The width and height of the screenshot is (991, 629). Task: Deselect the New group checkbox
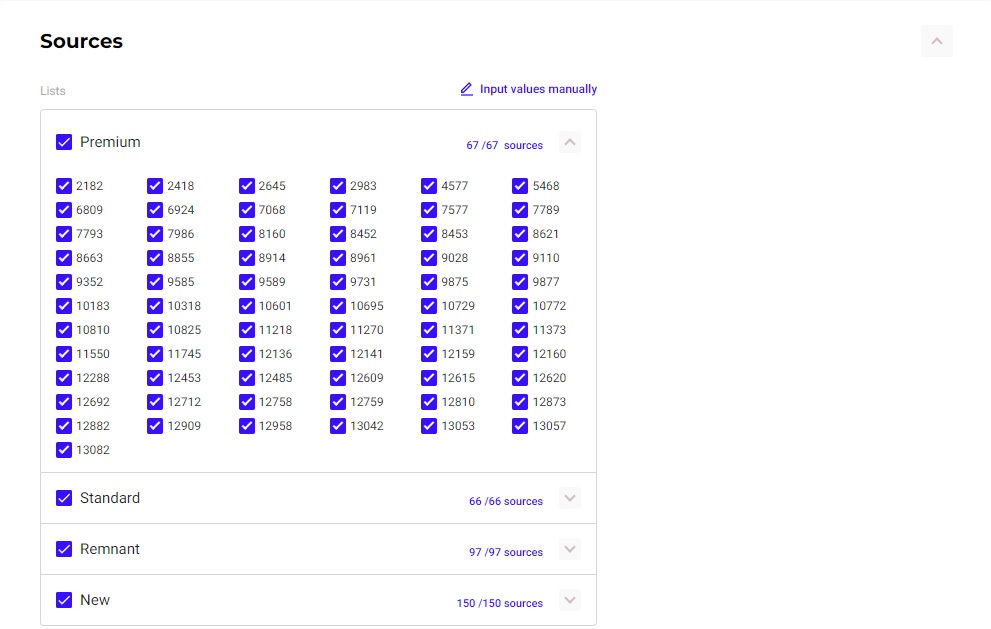[x=64, y=600]
